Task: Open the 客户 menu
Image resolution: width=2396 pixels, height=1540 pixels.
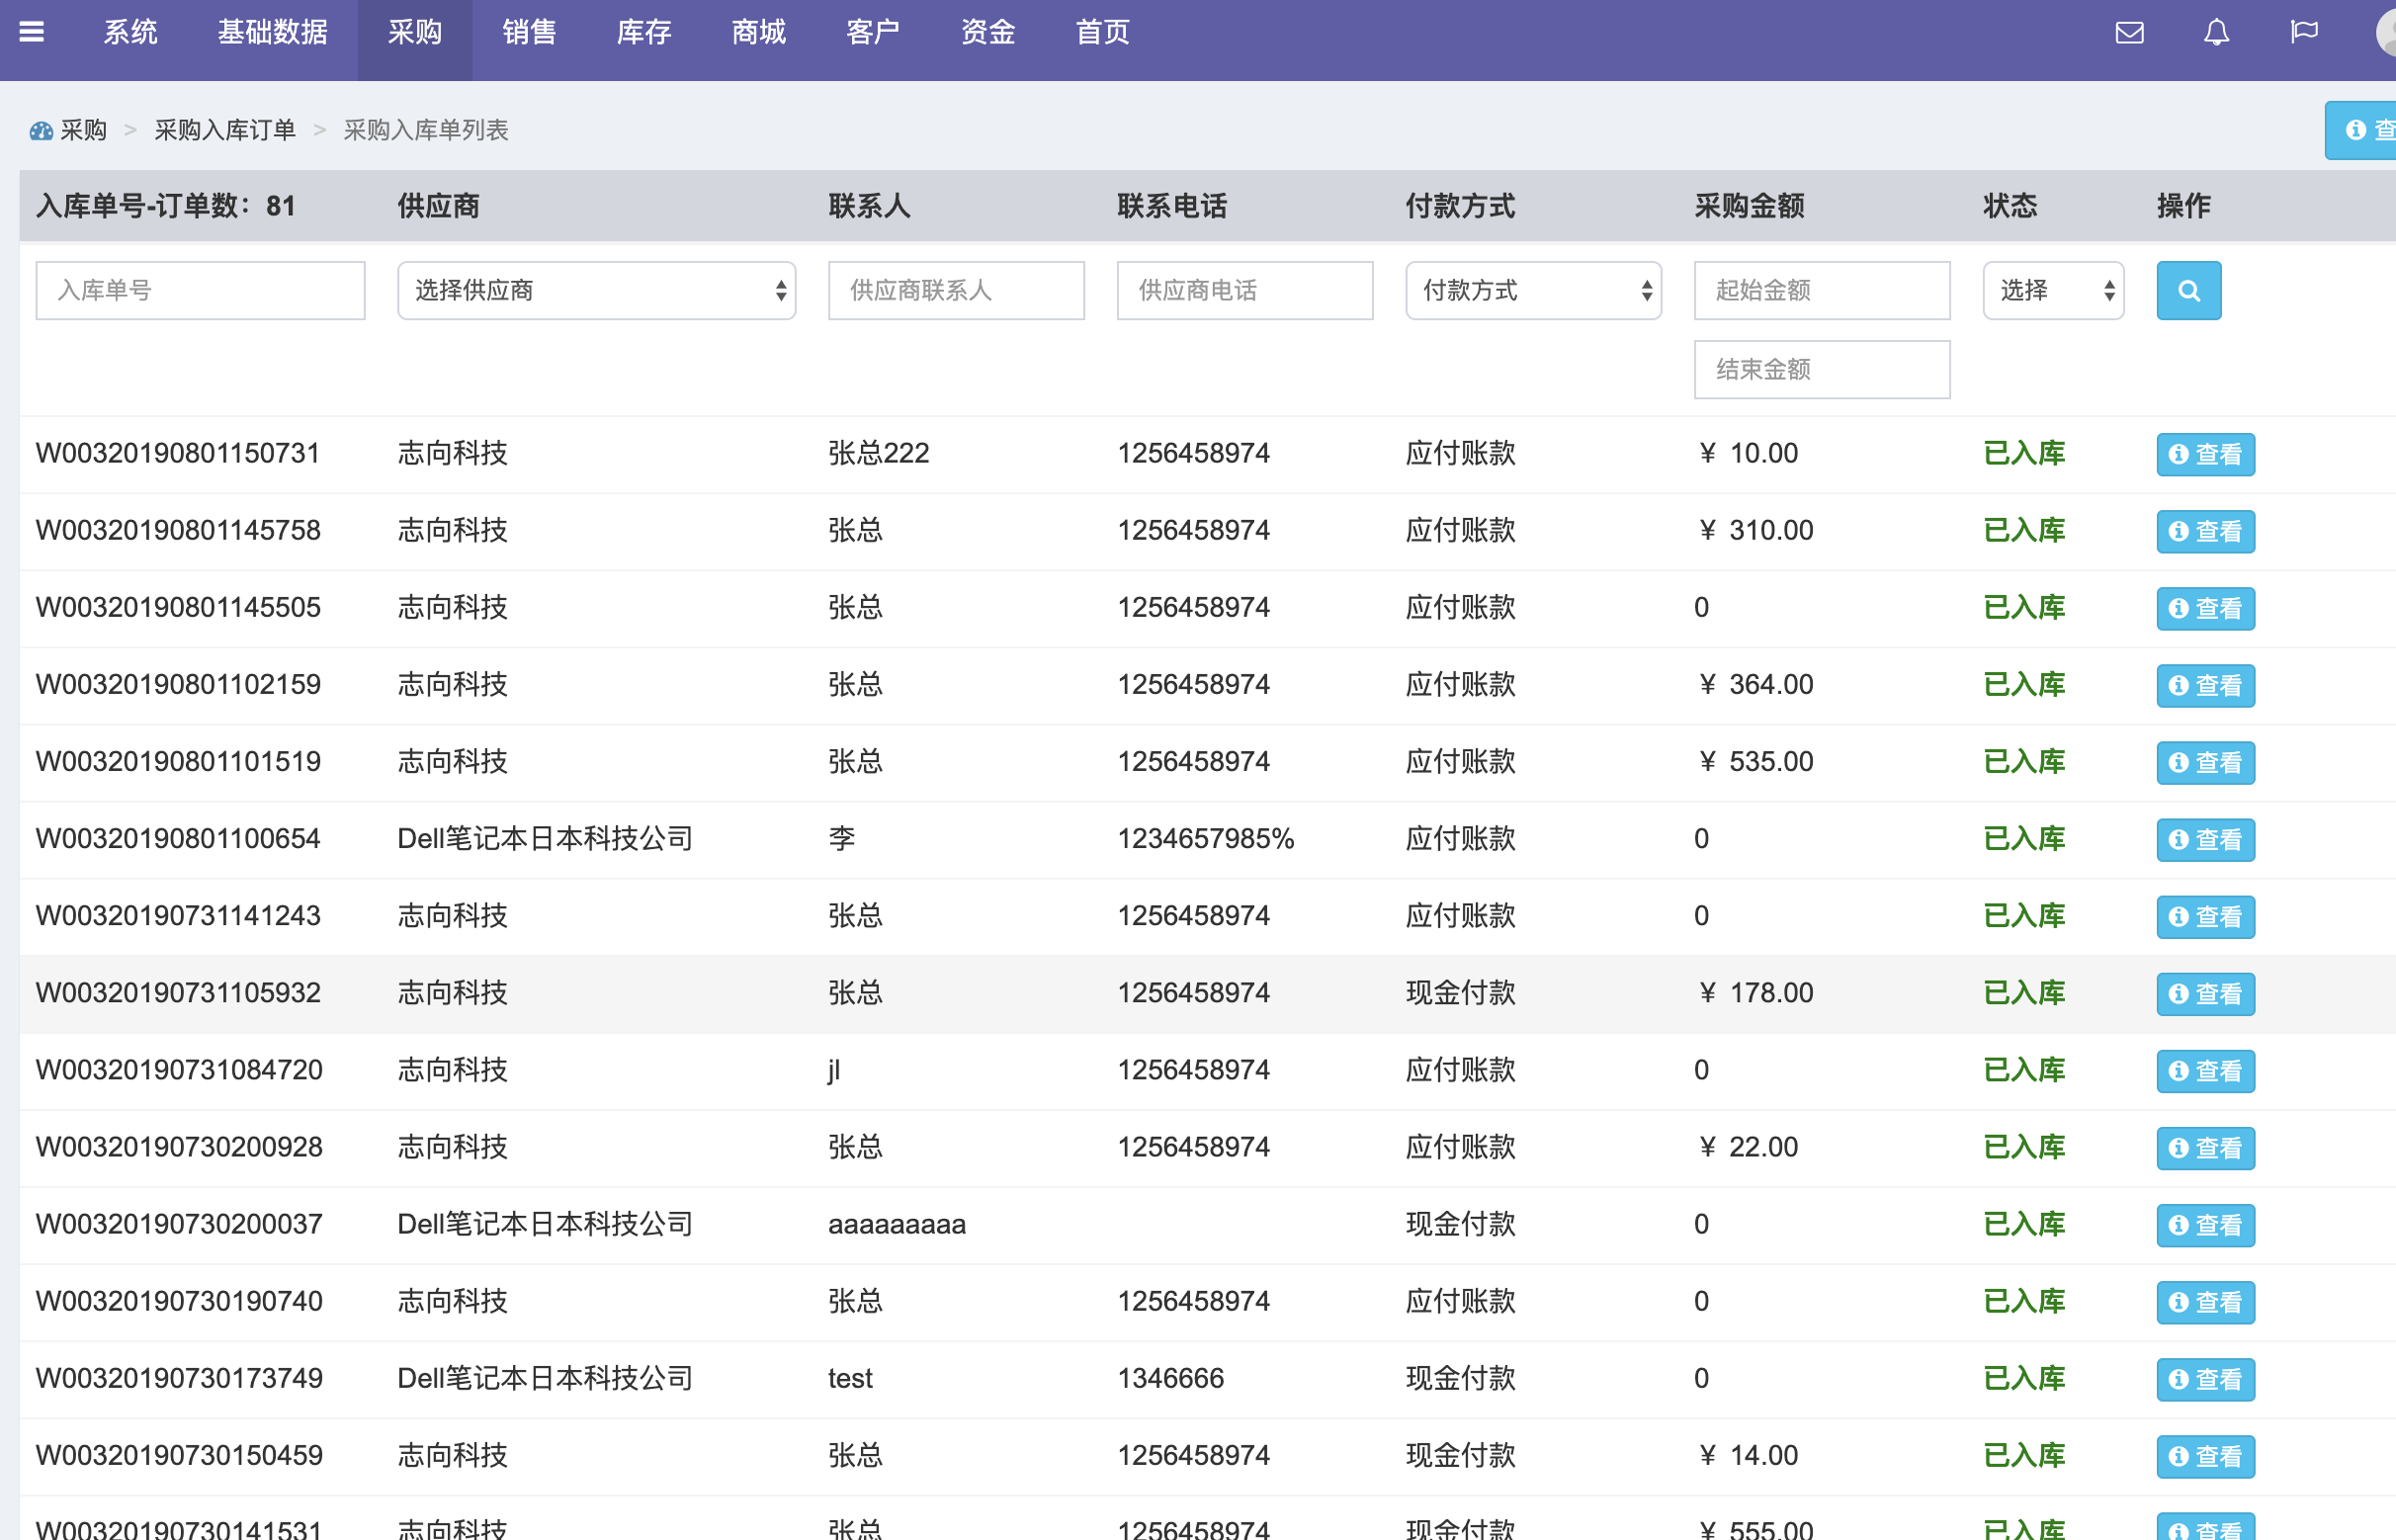Action: [x=873, y=32]
